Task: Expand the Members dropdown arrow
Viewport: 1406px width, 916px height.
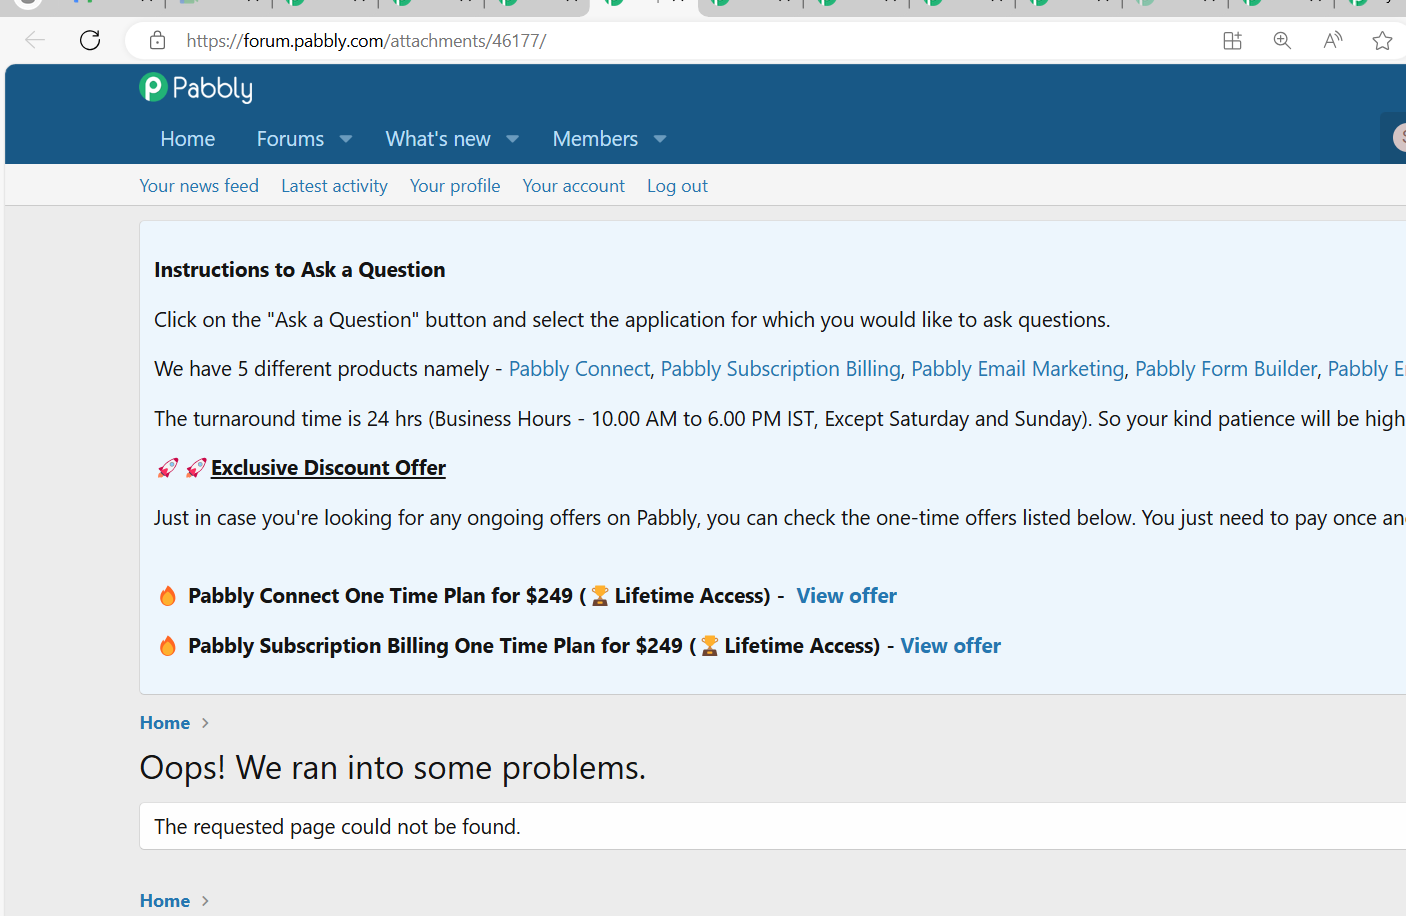Action: [x=660, y=139]
